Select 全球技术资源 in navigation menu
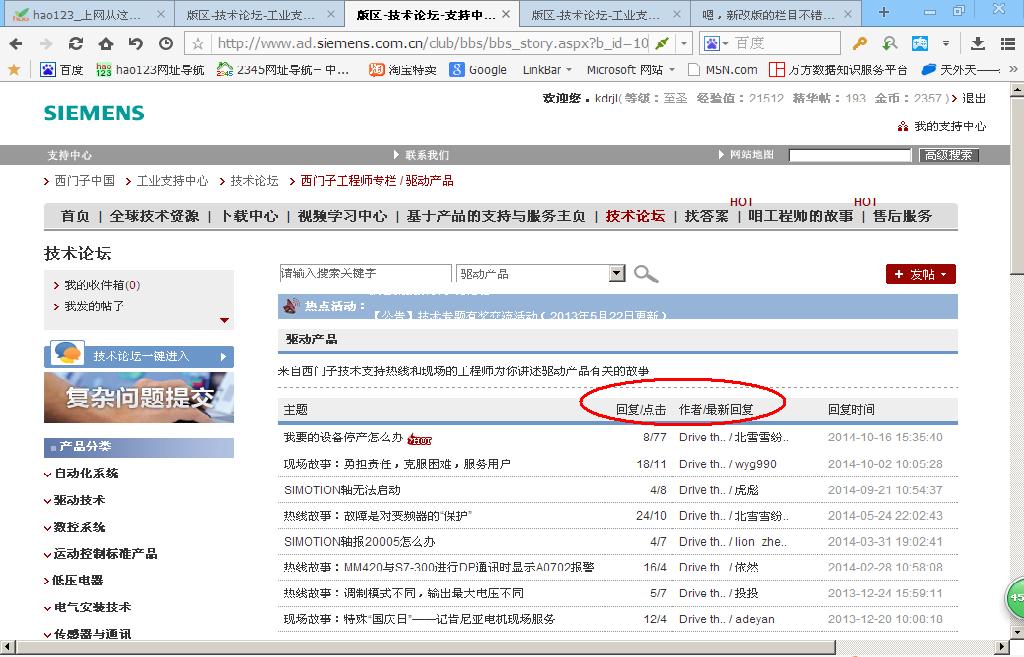Screen dimensions: 1024x657 [154, 216]
